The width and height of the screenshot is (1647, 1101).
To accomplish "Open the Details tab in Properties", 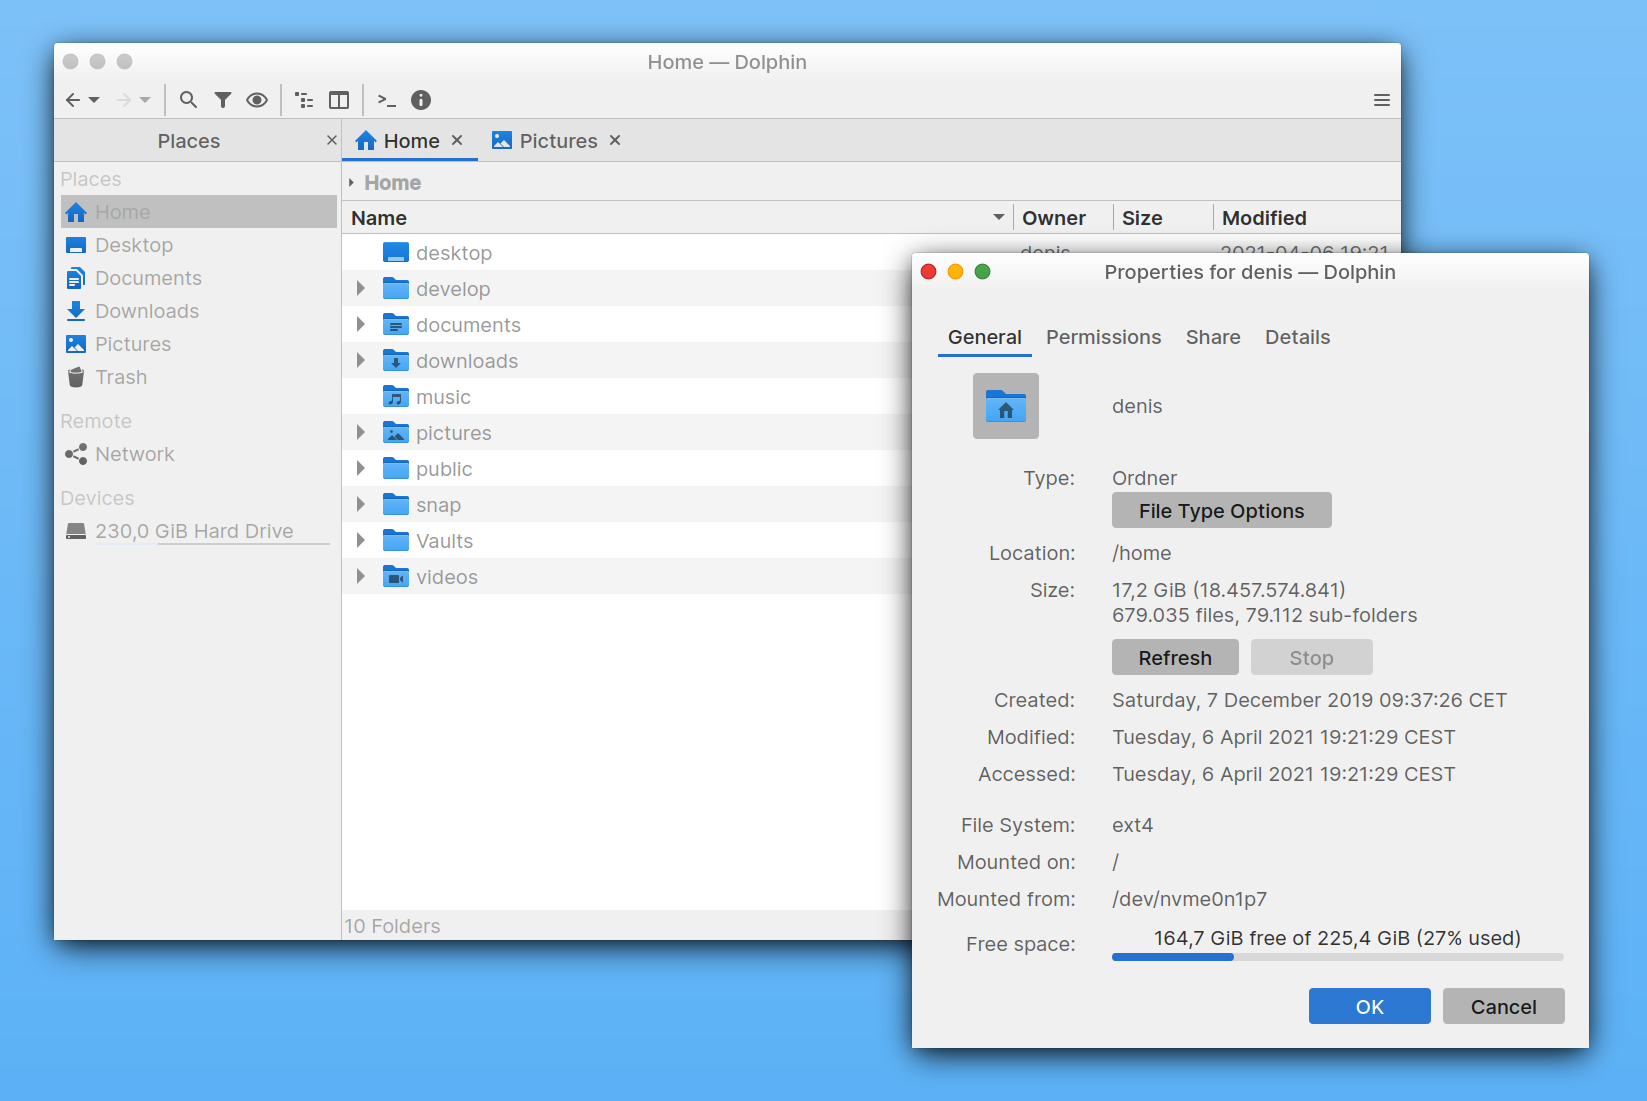I will pyautogui.click(x=1297, y=338).
